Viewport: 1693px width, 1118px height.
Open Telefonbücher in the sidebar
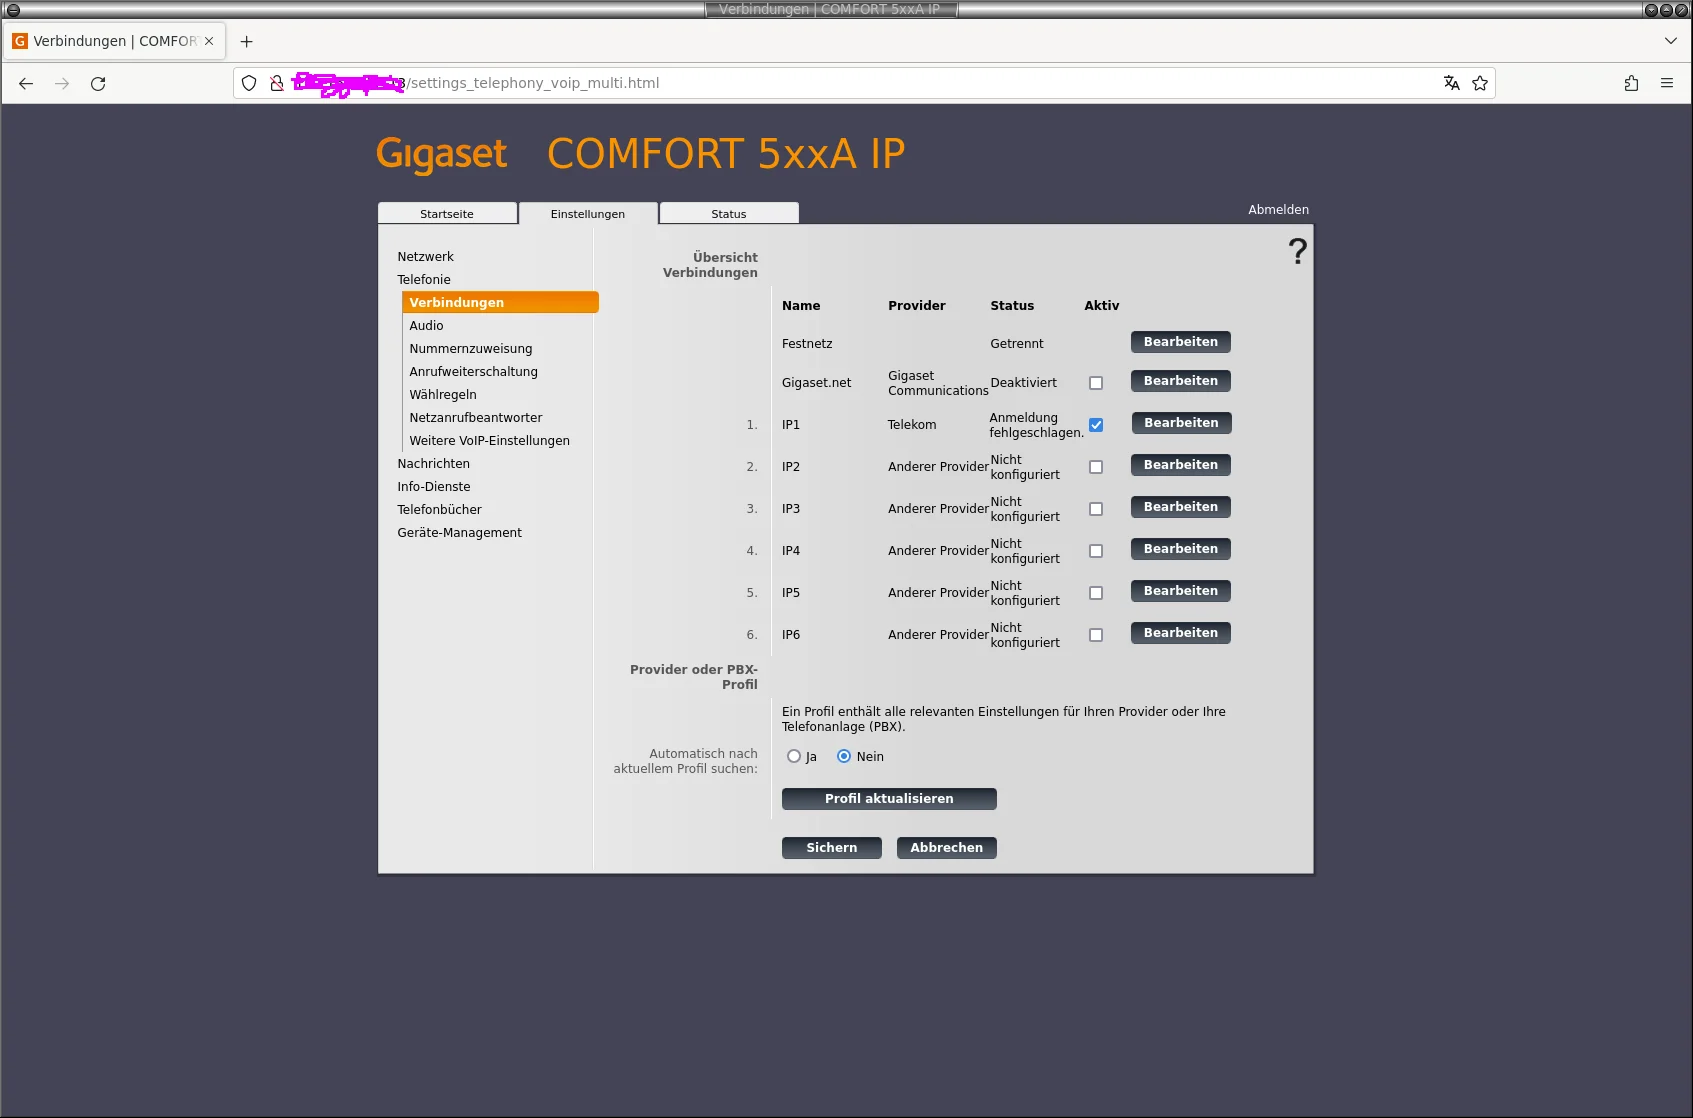coord(440,510)
